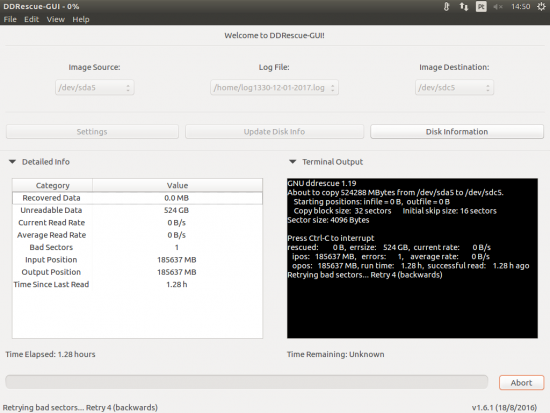Viewport: 550px width, 413px height.
Task: Select the Average Read Rate row
Action: tap(138, 235)
